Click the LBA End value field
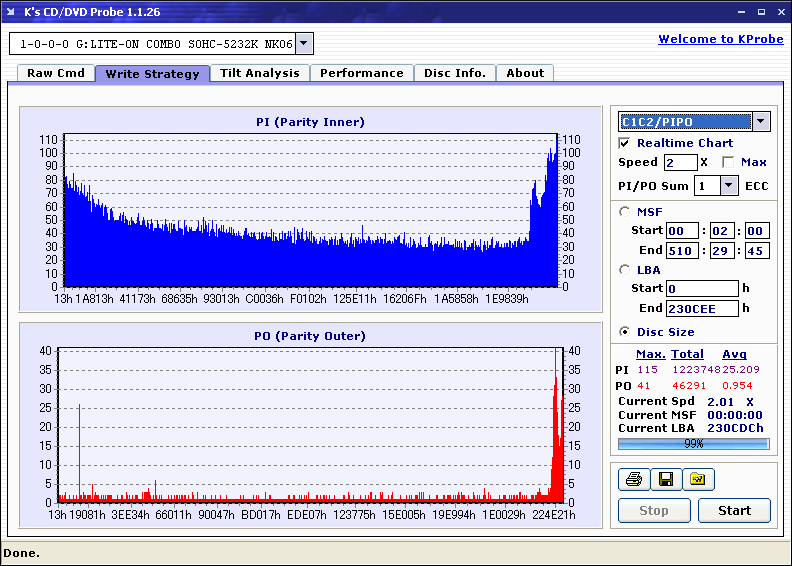Image resolution: width=792 pixels, height=566 pixels. coord(702,308)
